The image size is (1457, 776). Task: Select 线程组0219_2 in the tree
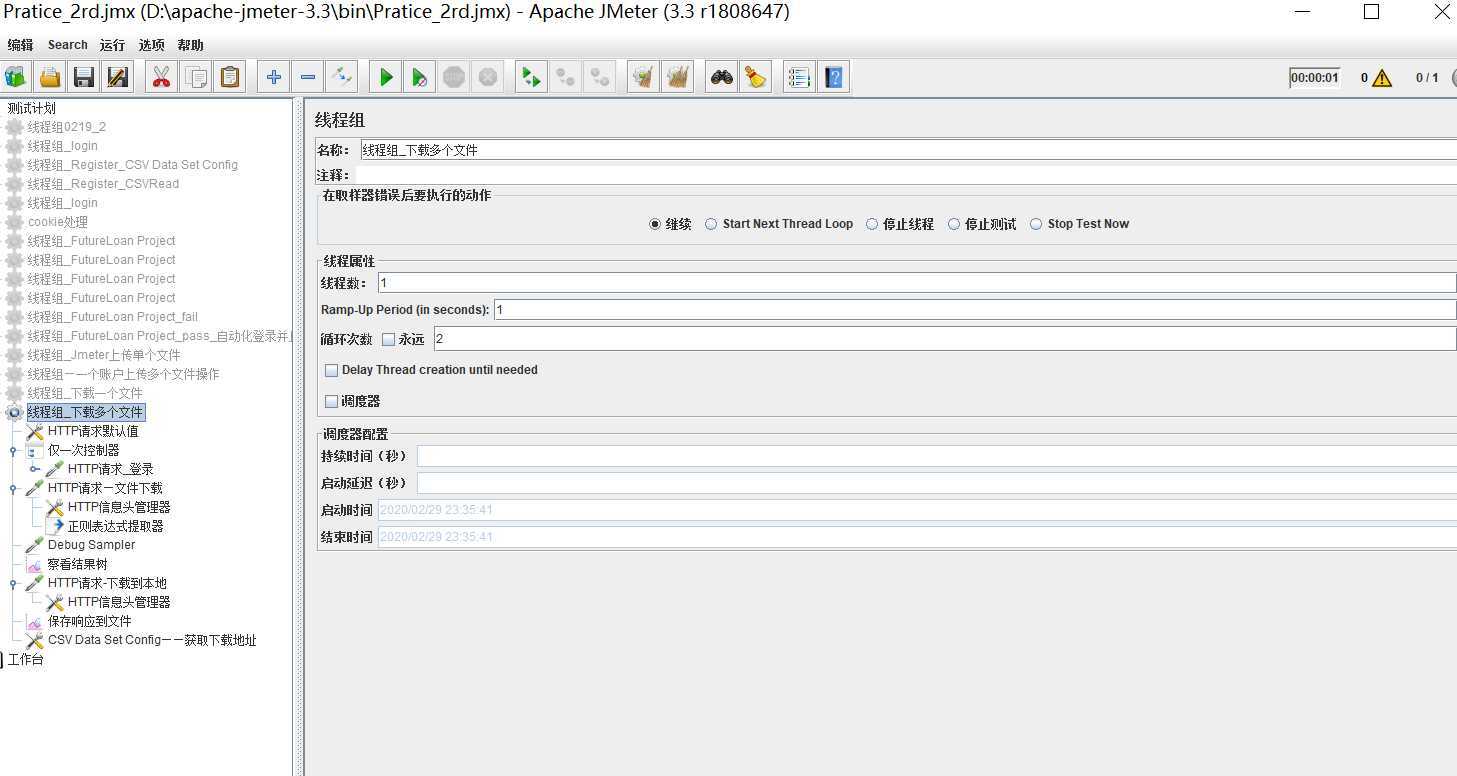(x=67, y=127)
